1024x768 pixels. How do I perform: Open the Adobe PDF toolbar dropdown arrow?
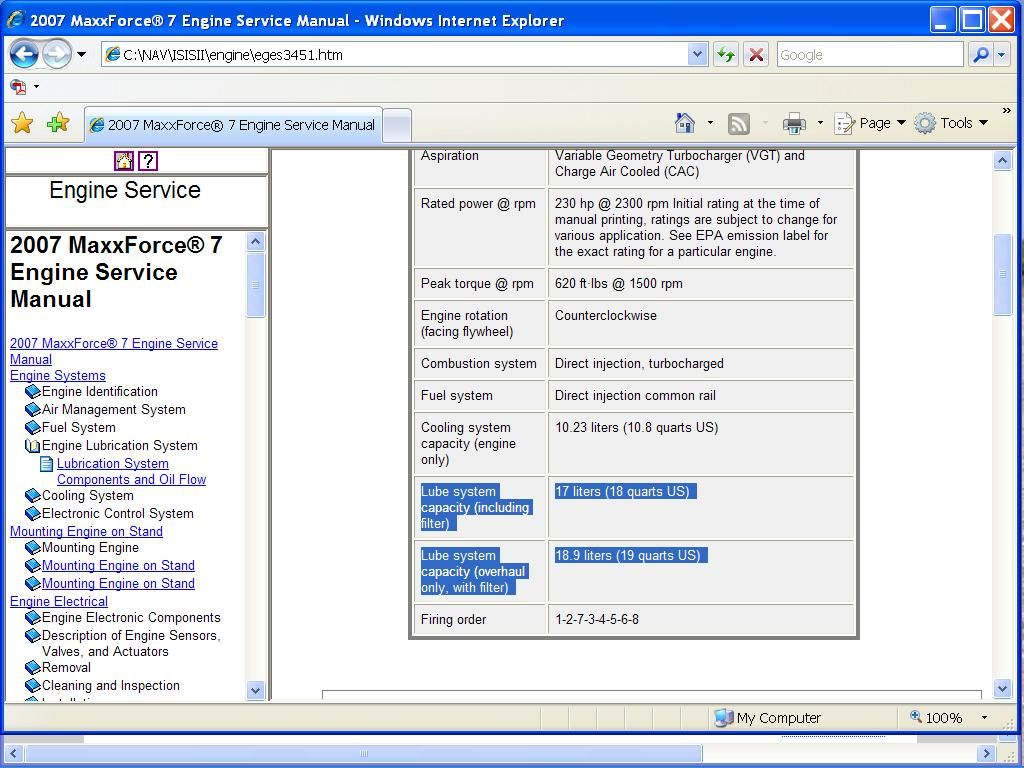36,86
